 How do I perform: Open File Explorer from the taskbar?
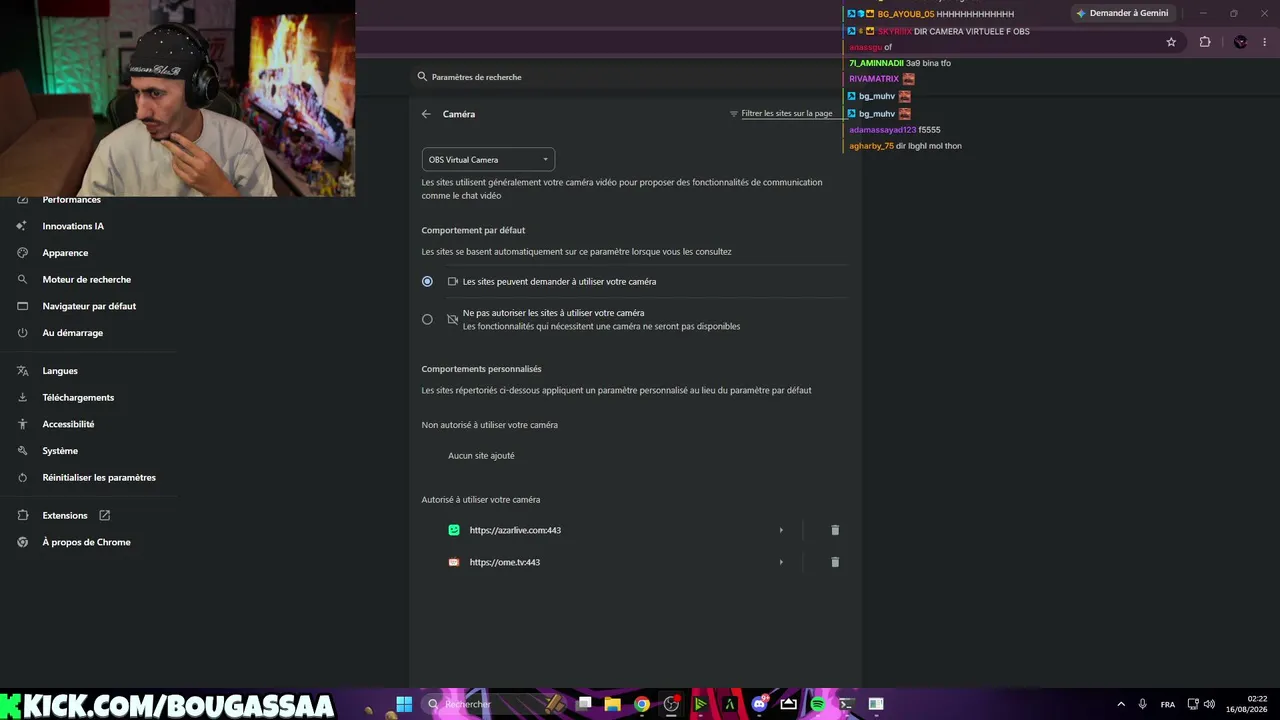point(613,704)
